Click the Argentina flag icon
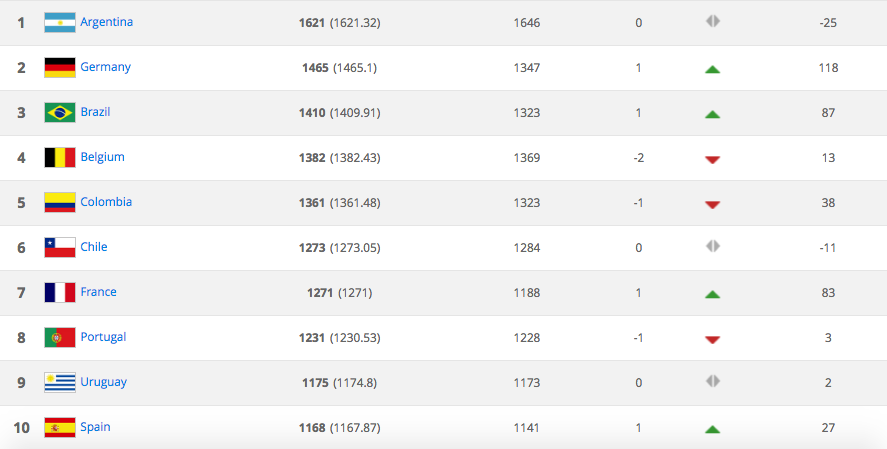Image resolution: width=887 pixels, height=449 pixels. click(59, 23)
